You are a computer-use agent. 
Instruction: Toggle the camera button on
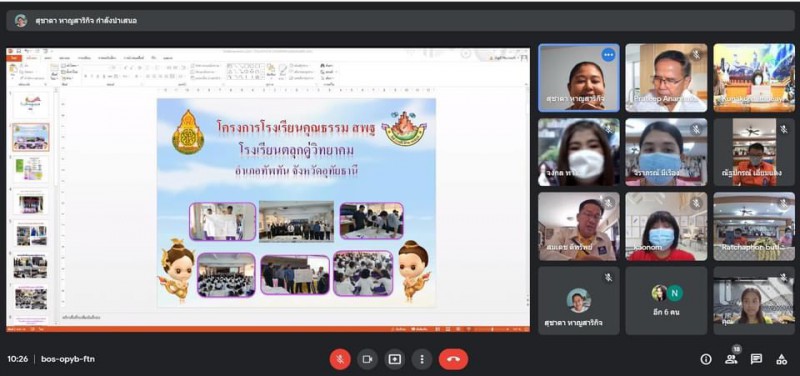[x=367, y=359]
